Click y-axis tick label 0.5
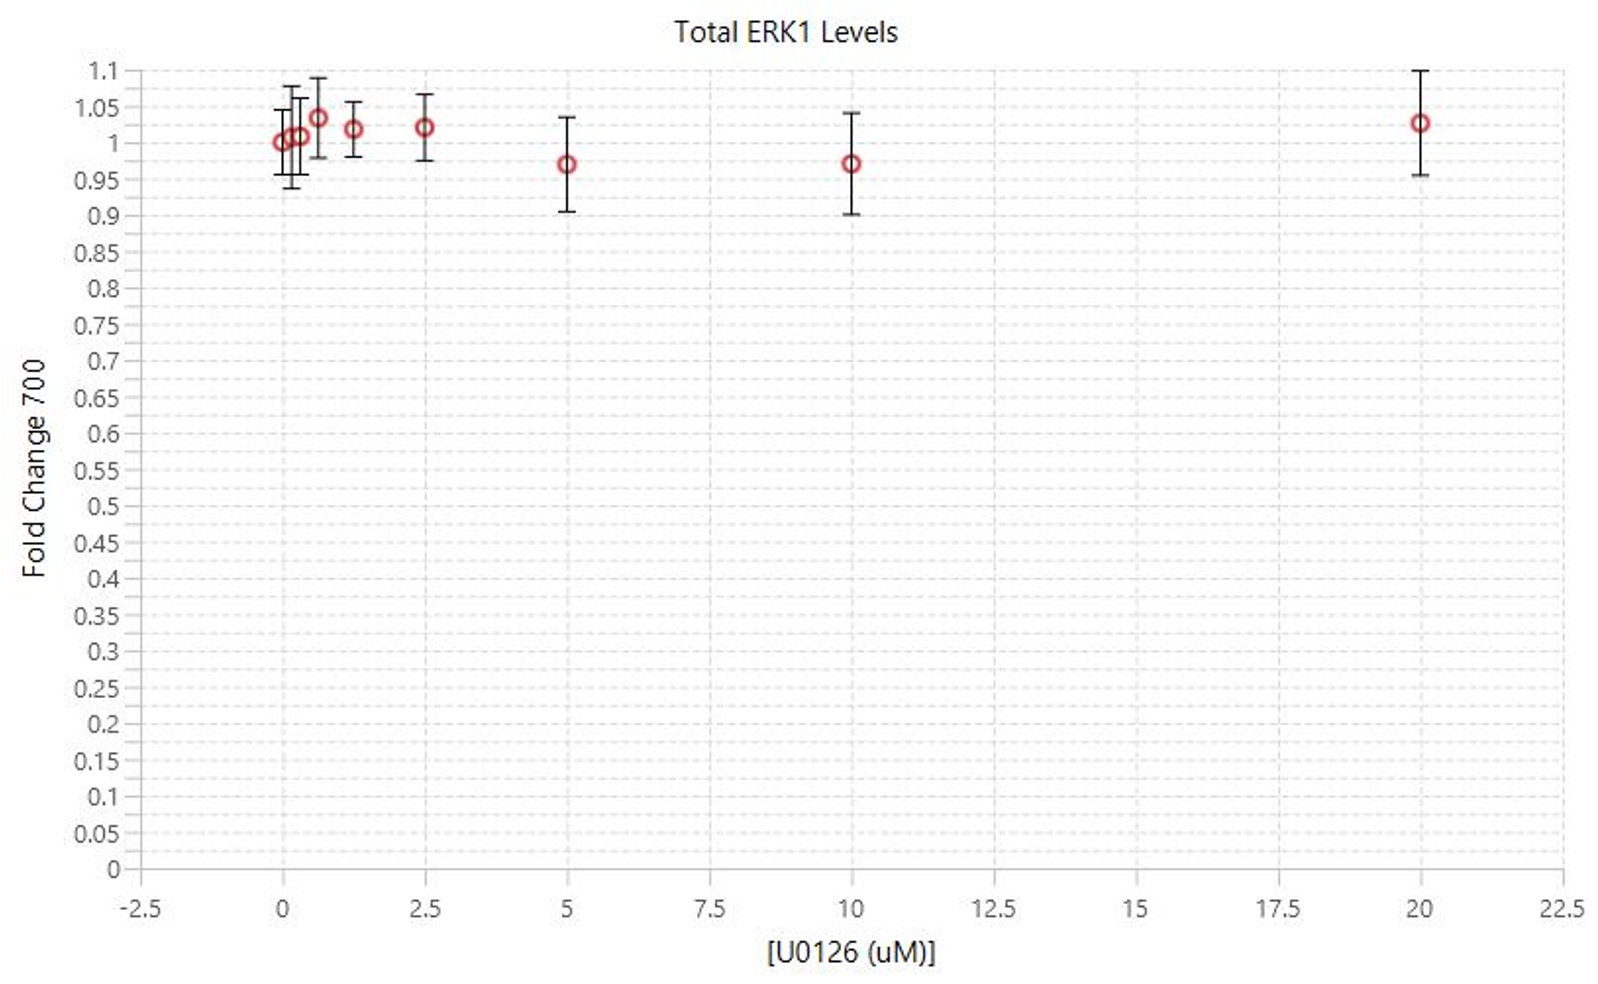 103,506
